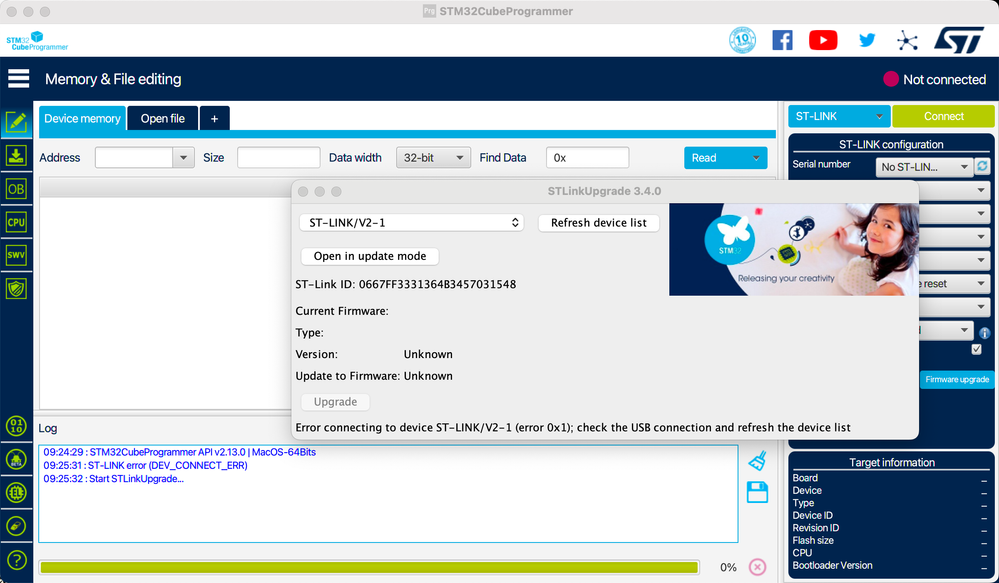
Task: Click the ST-Link ID text
Action: tap(405, 284)
